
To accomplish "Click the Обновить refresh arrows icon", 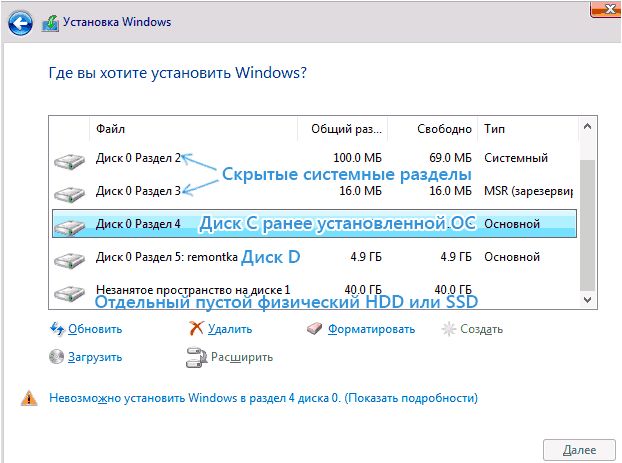I will [57, 329].
